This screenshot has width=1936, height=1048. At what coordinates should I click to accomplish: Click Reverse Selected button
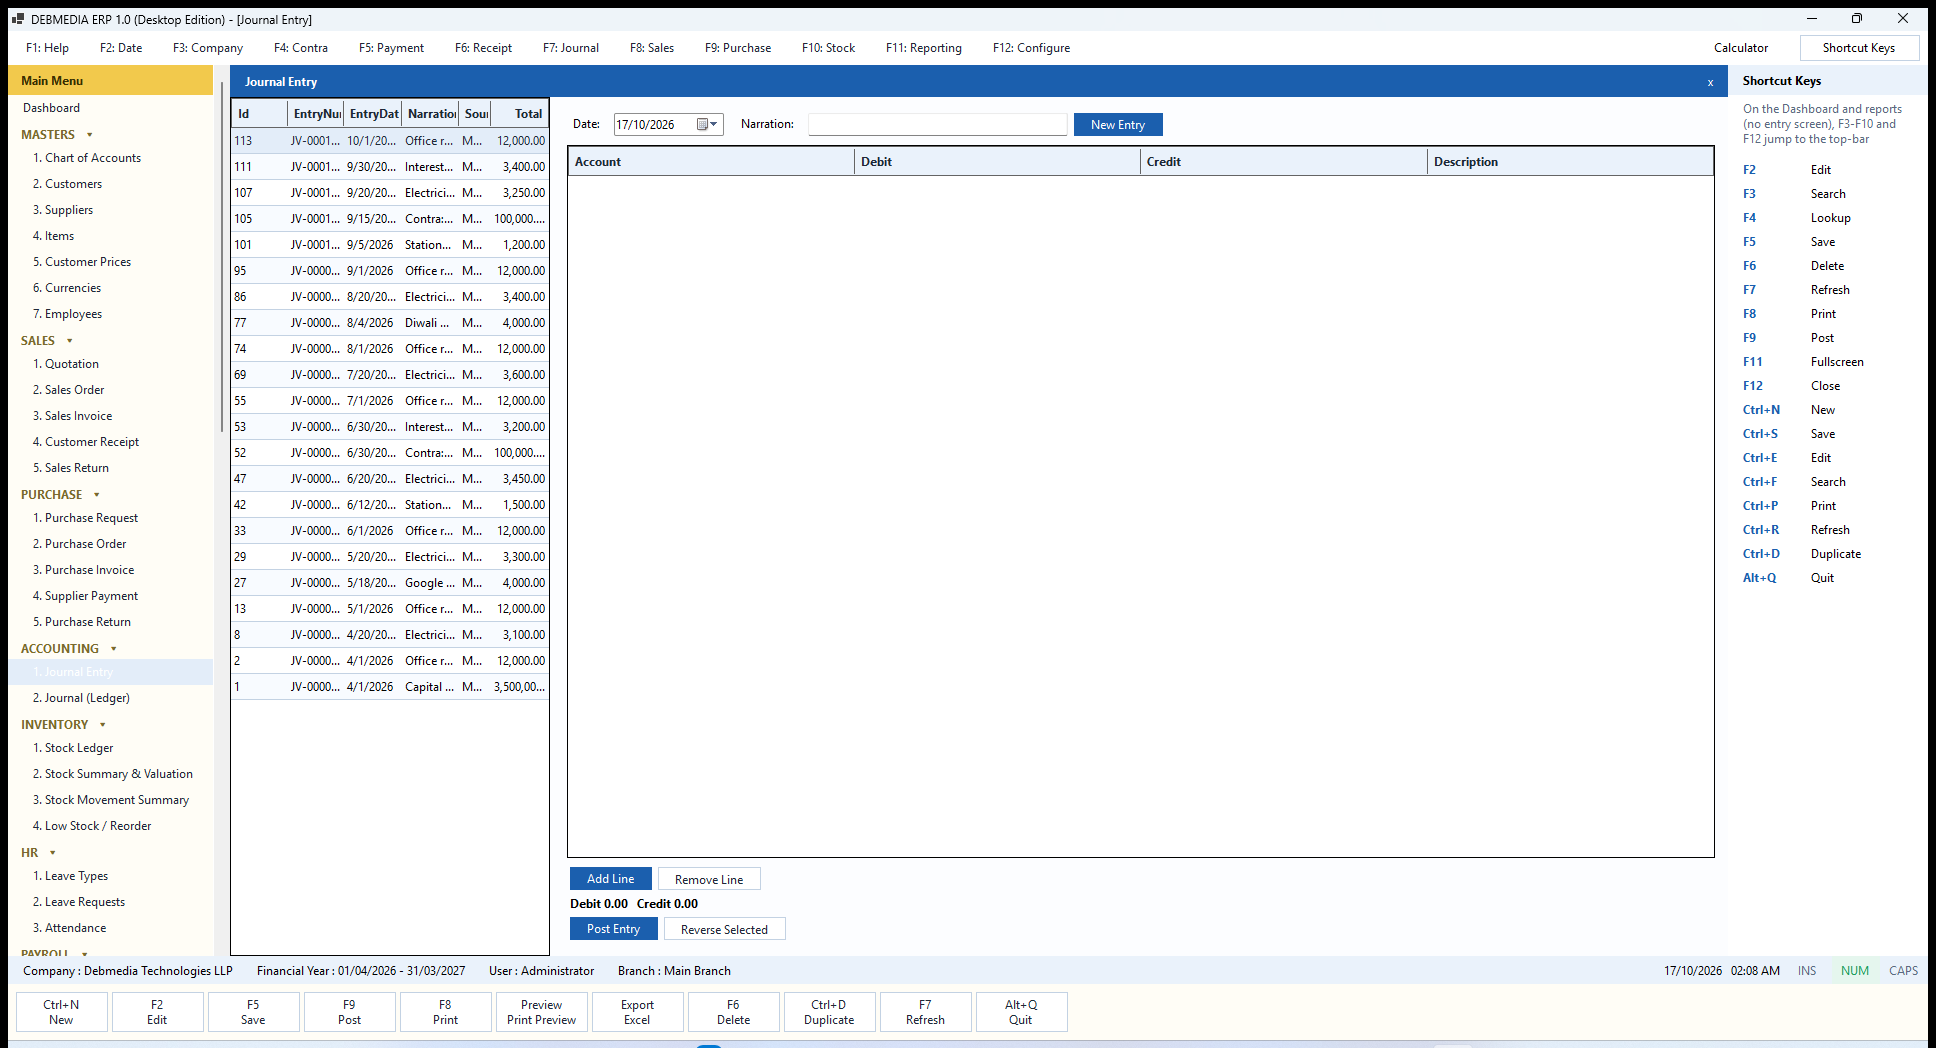click(x=725, y=929)
